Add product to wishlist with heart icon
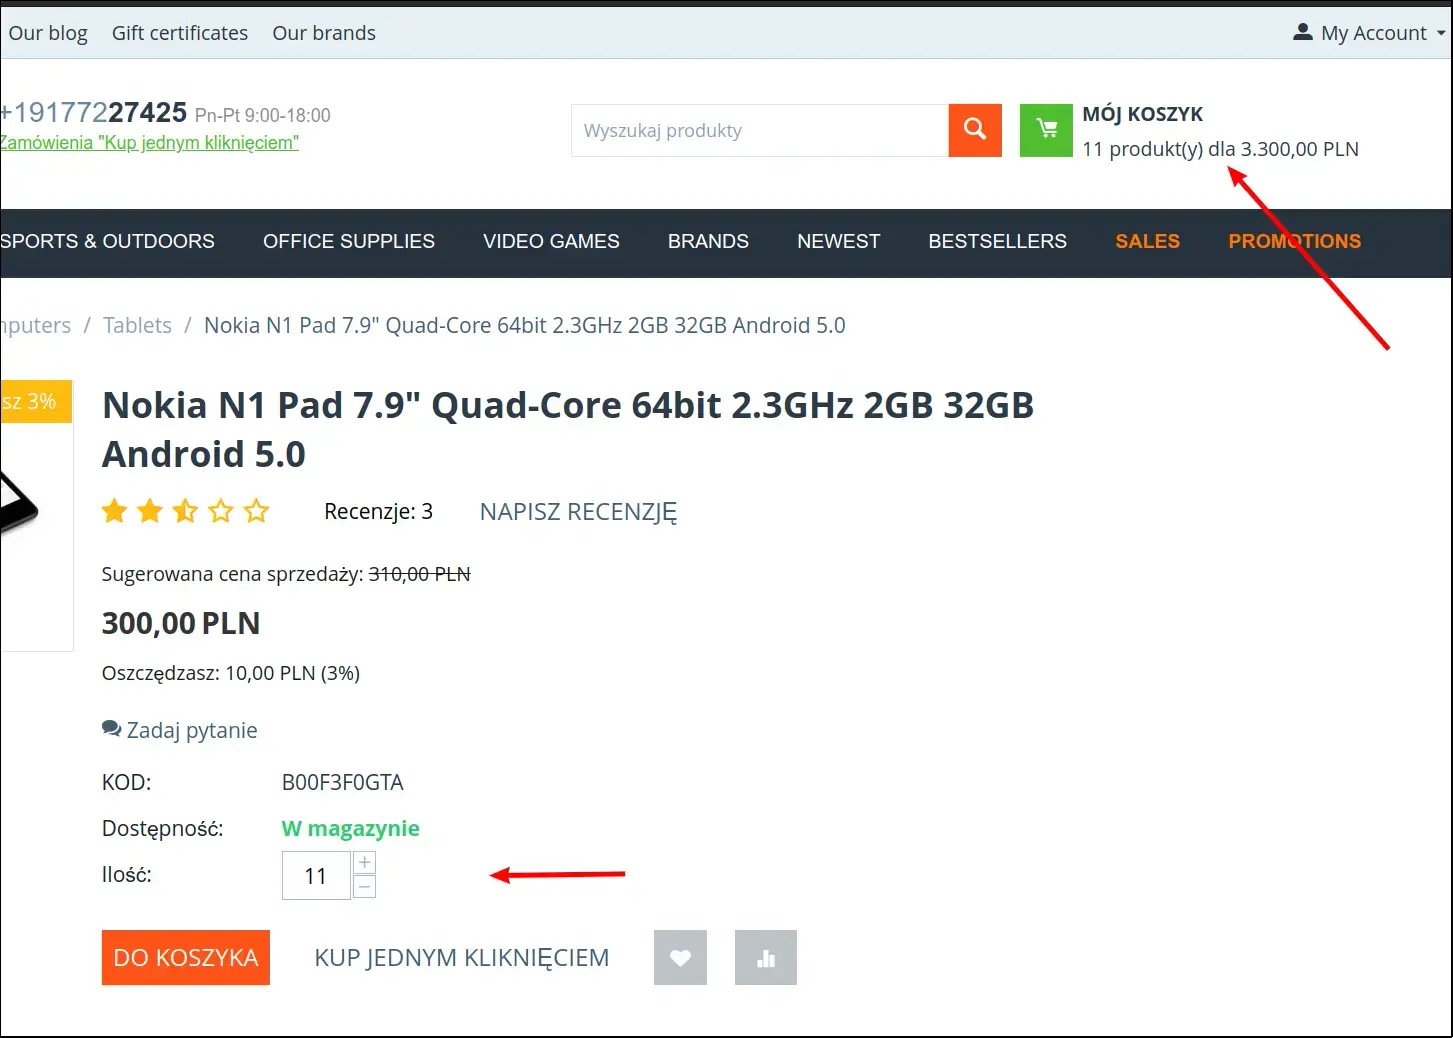This screenshot has height=1038, width=1453. (680, 958)
